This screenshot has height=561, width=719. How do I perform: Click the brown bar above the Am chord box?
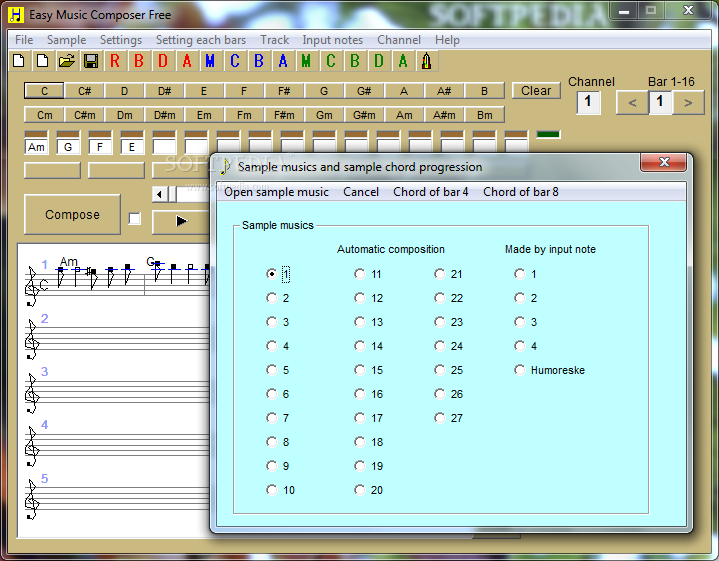(x=36, y=134)
